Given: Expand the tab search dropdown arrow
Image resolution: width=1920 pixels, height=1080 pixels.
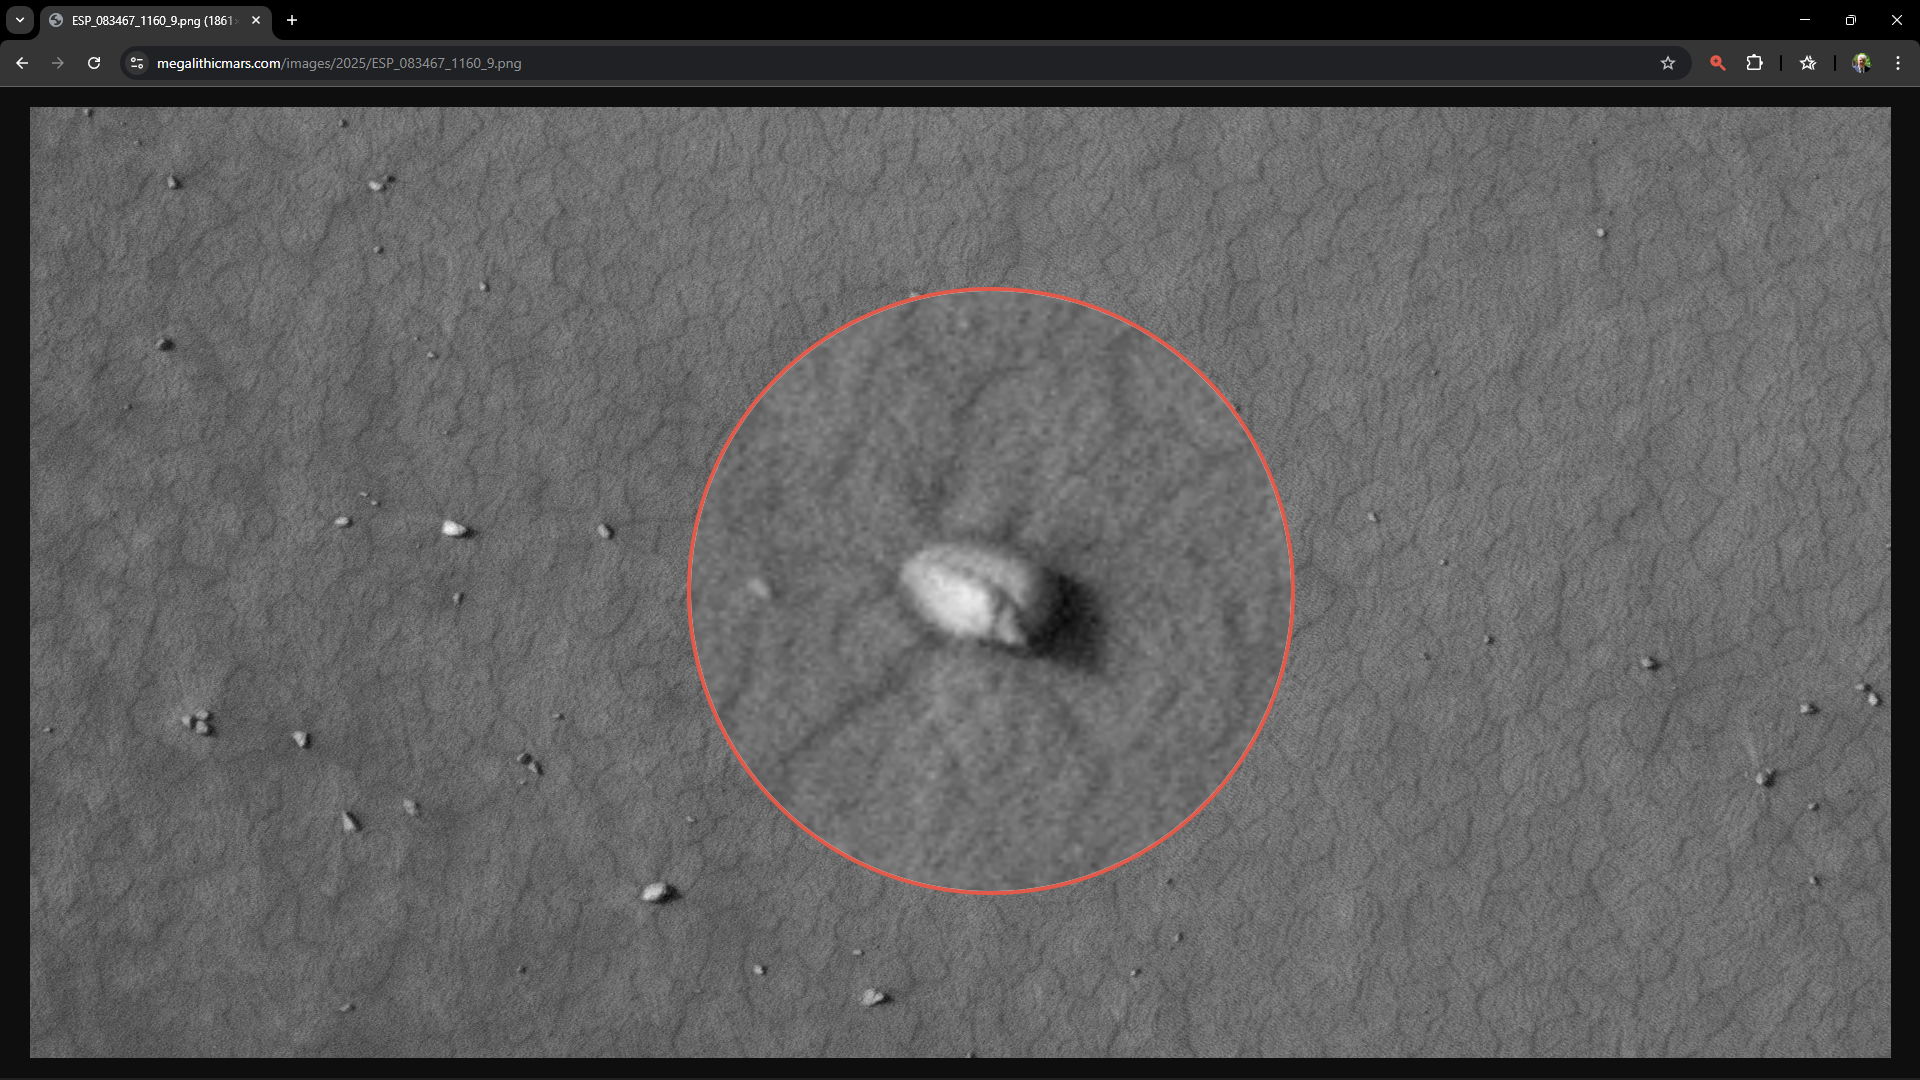Looking at the screenshot, I should [x=19, y=20].
